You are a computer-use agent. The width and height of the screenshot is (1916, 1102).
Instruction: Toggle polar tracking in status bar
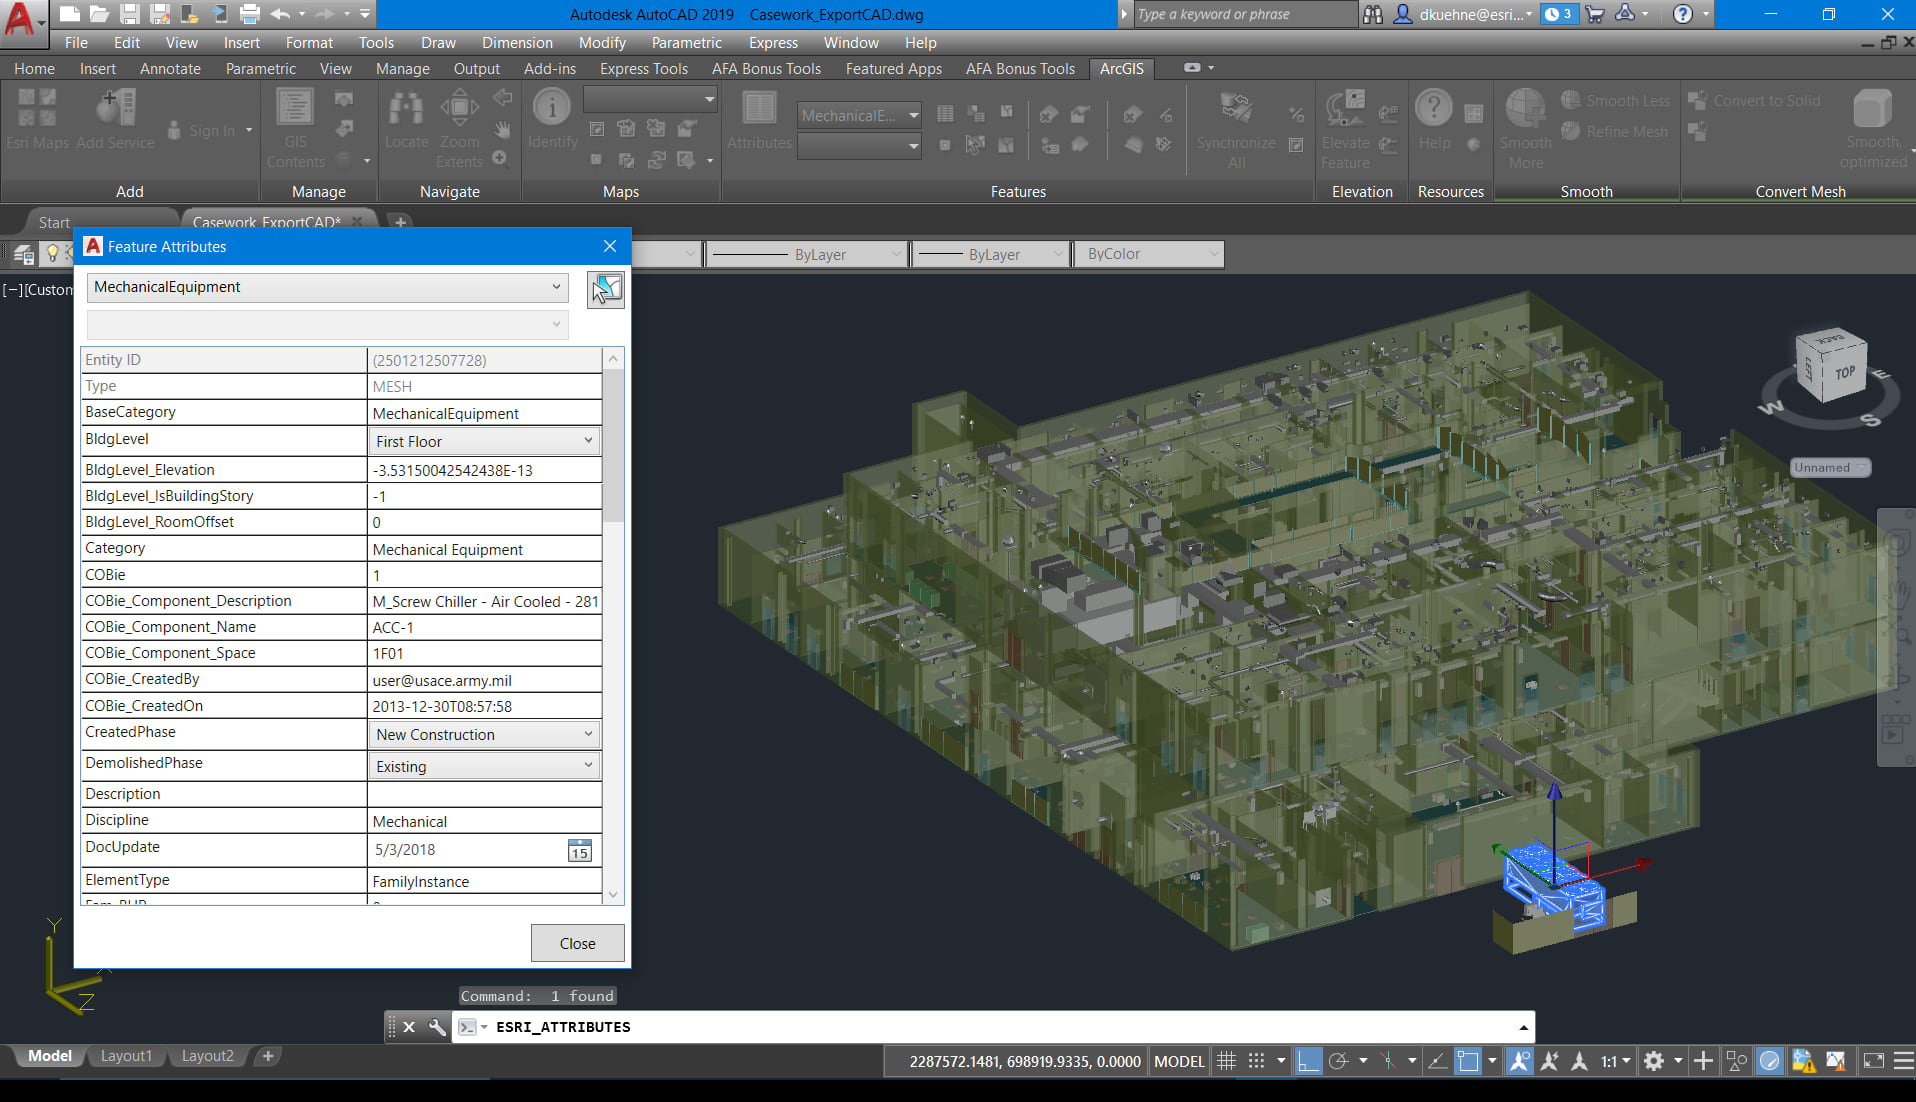pyautogui.click(x=1338, y=1061)
